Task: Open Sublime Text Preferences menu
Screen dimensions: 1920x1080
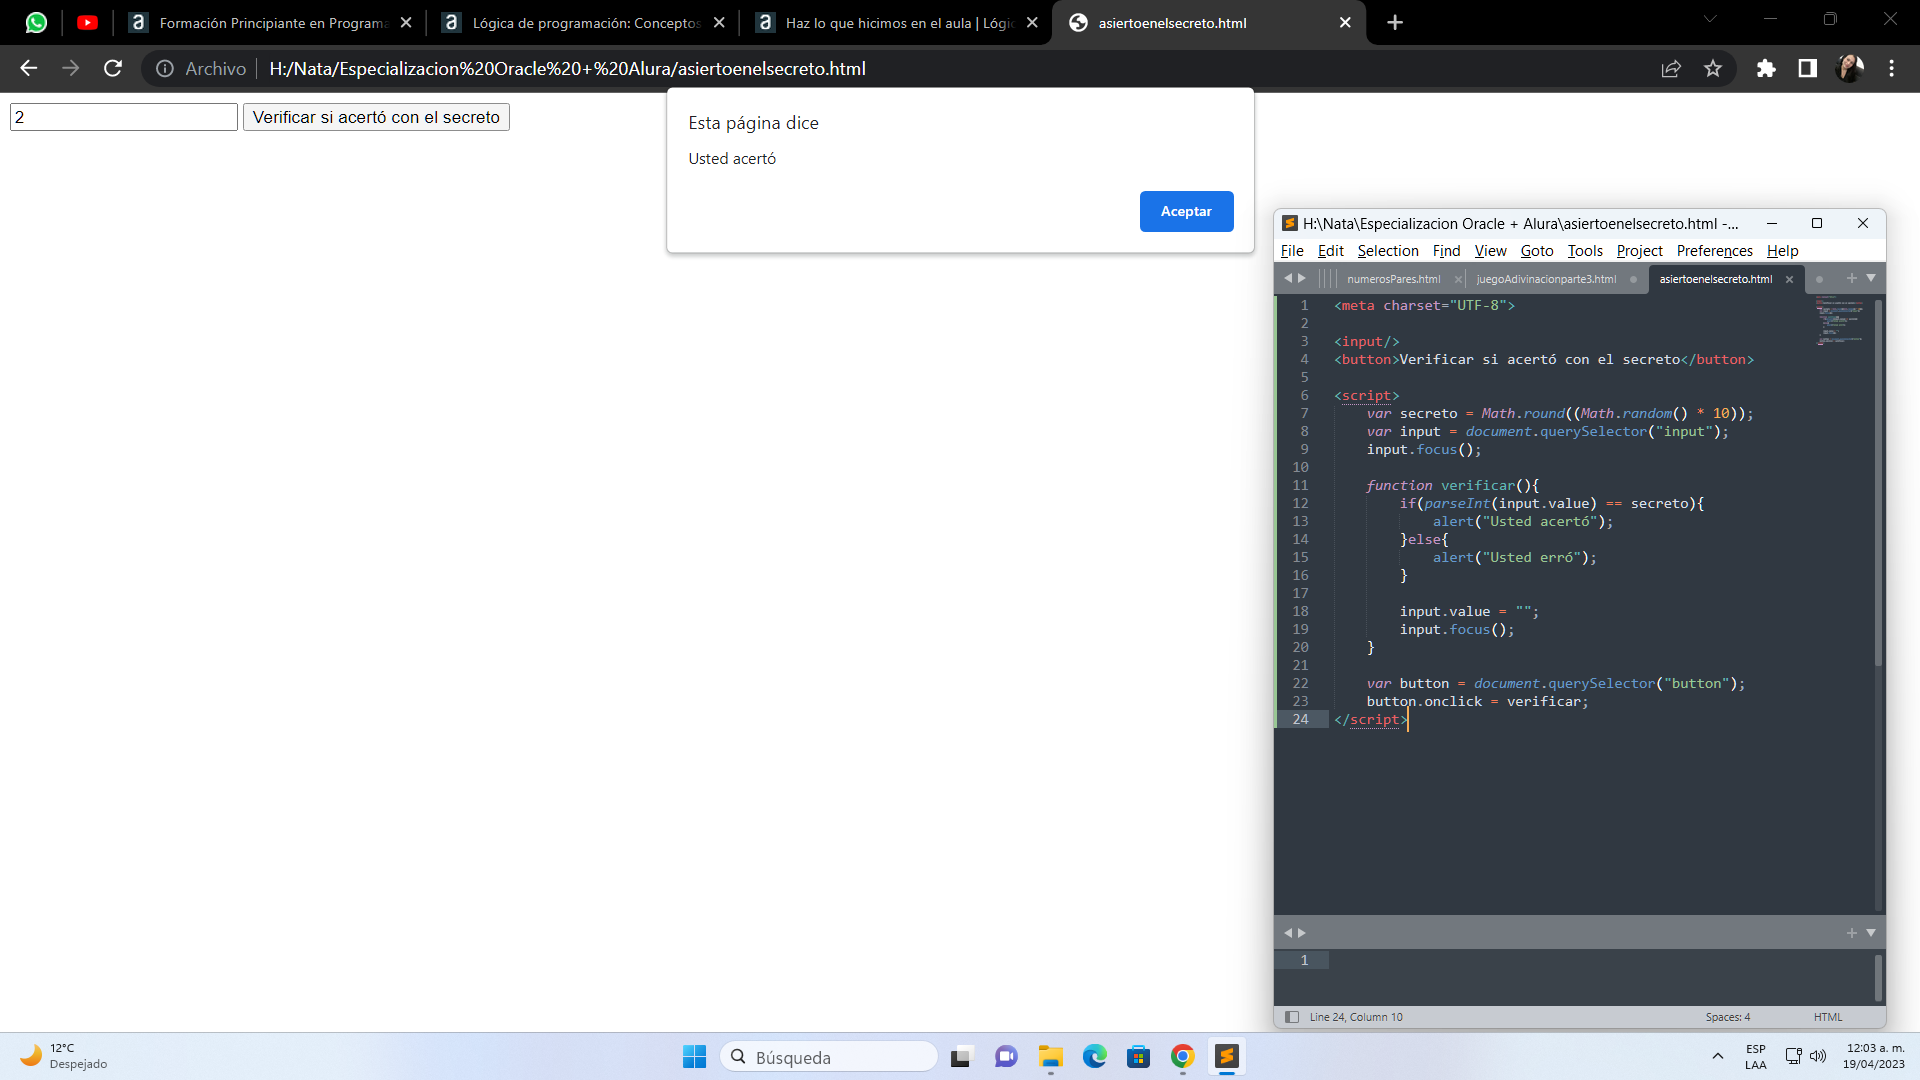Action: tap(1714, 251)
